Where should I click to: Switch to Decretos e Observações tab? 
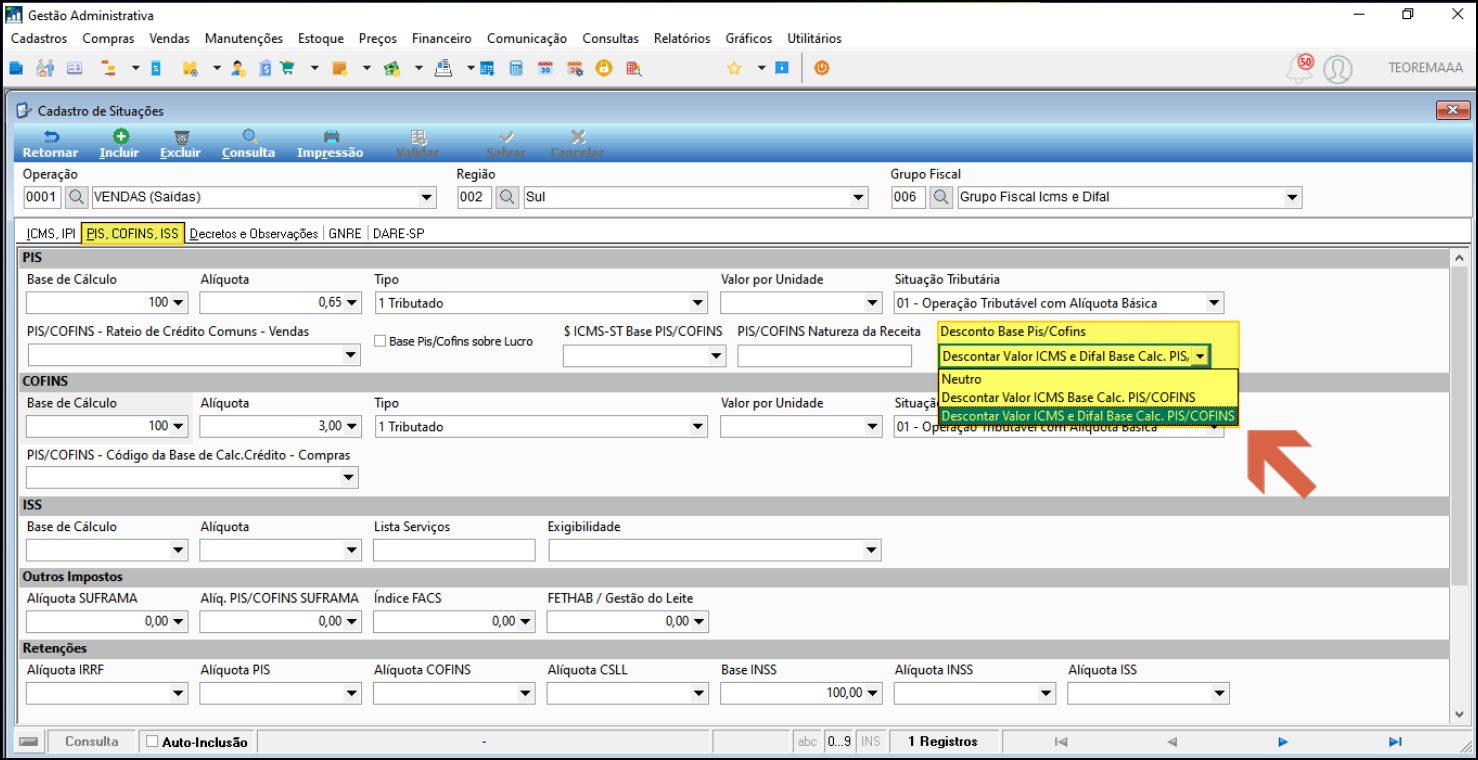pos(254,233)
